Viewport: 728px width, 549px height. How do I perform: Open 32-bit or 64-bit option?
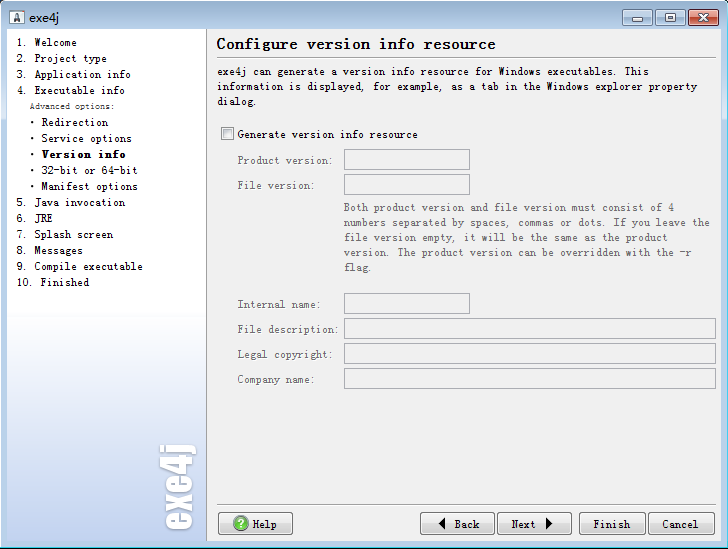pos(89,170)
